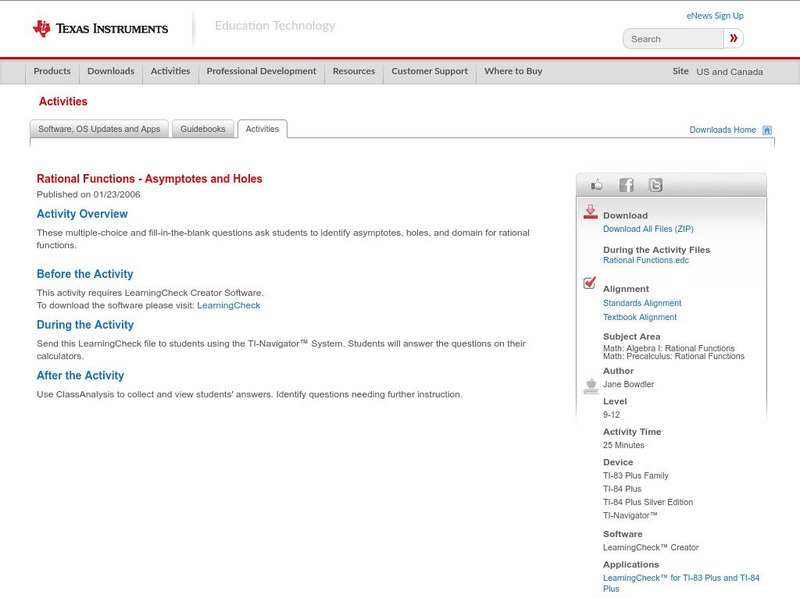Open the LearningCheck software link
Image resolution: width=800 pixels, height=598 pixels.
228,305
